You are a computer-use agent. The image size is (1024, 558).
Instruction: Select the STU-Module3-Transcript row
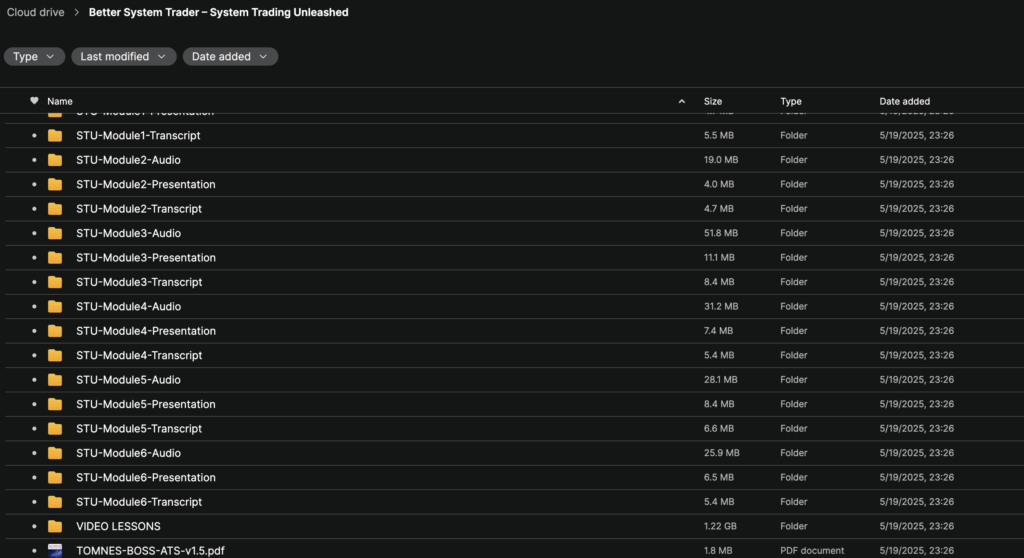[515, 282]
